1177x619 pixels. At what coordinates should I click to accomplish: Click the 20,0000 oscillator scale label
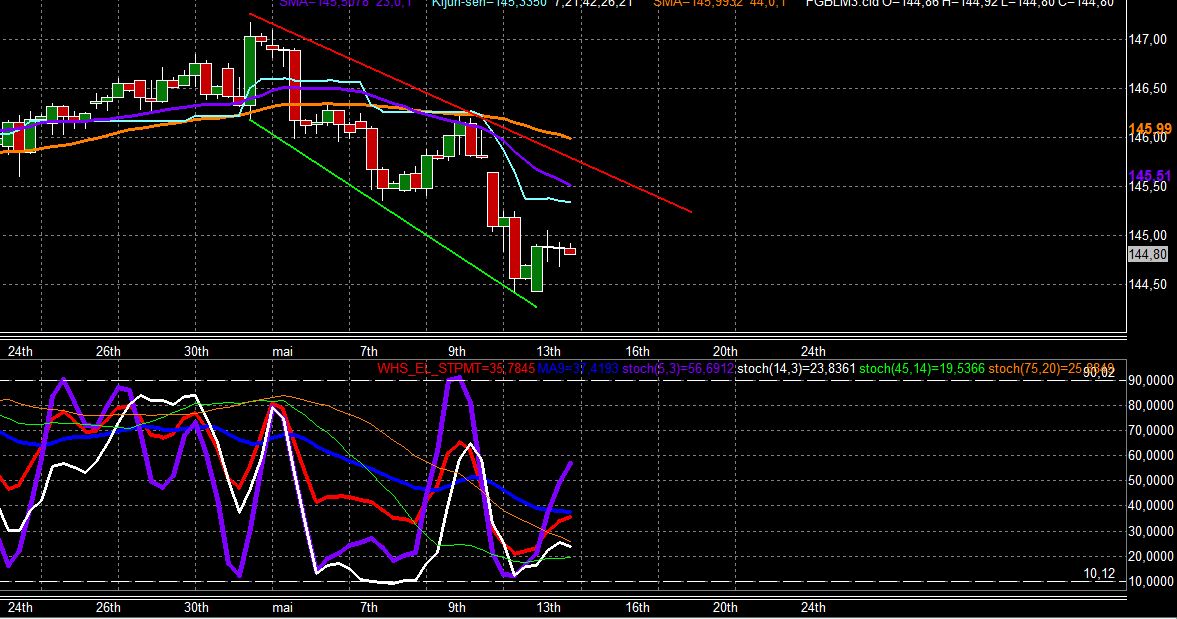click(x=1151, y=557)
